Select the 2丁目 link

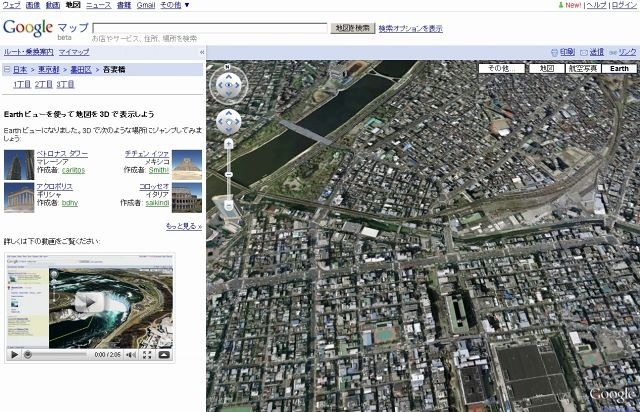44,84
